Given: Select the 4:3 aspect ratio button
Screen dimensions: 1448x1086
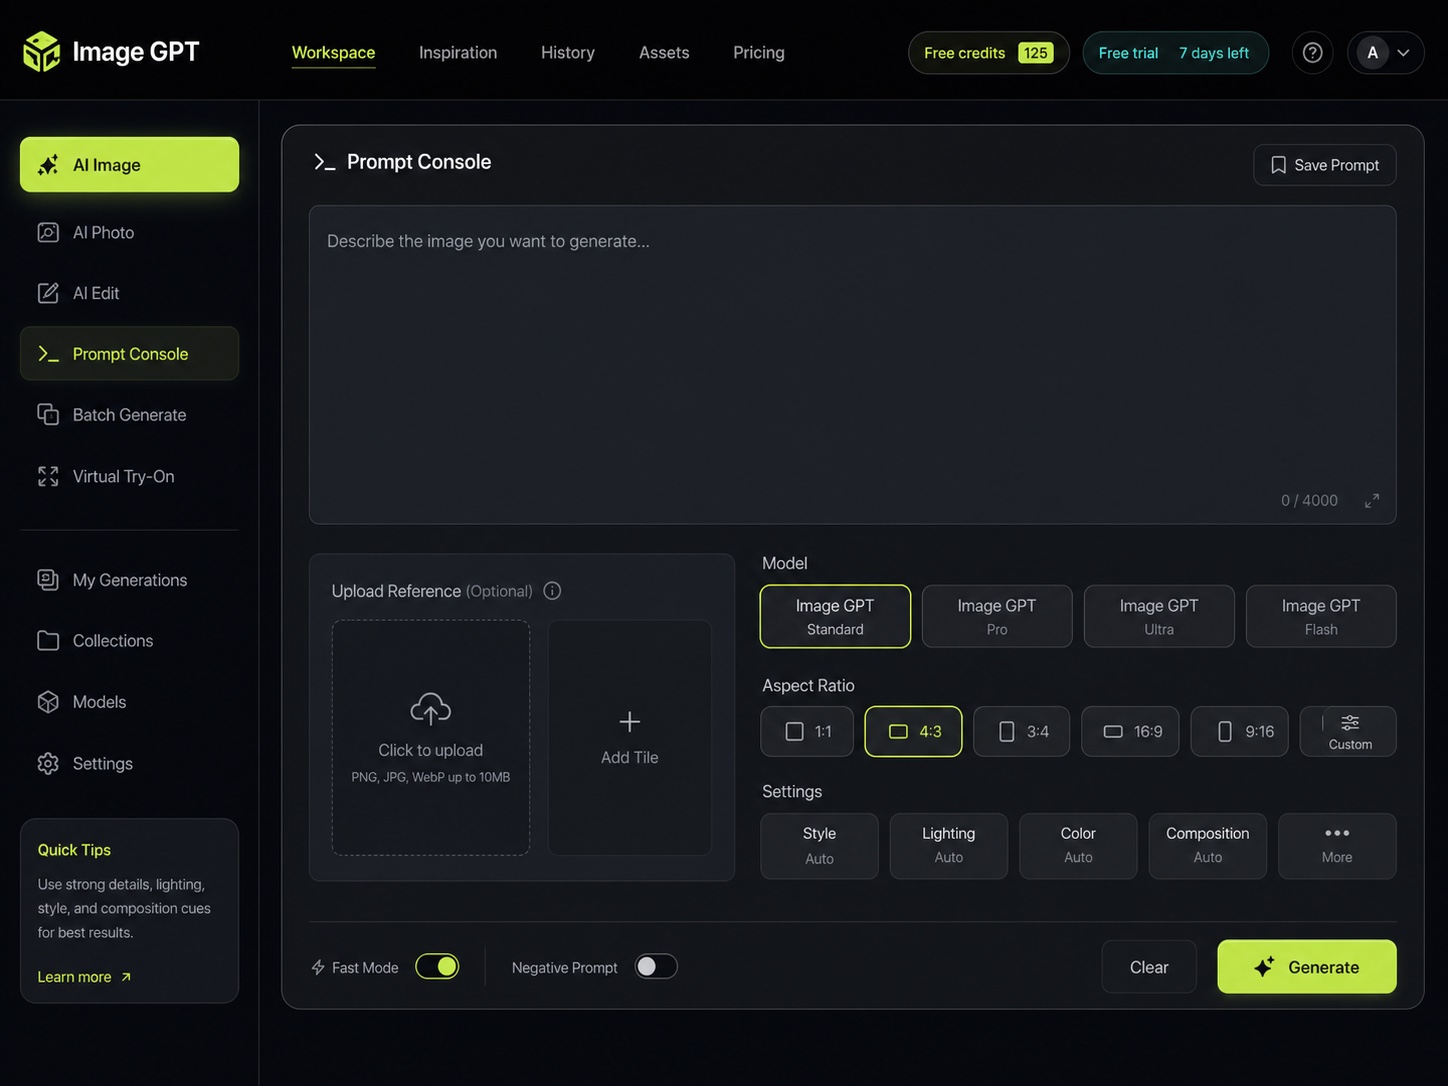Looking at the screenshot, I should [913, 731].
